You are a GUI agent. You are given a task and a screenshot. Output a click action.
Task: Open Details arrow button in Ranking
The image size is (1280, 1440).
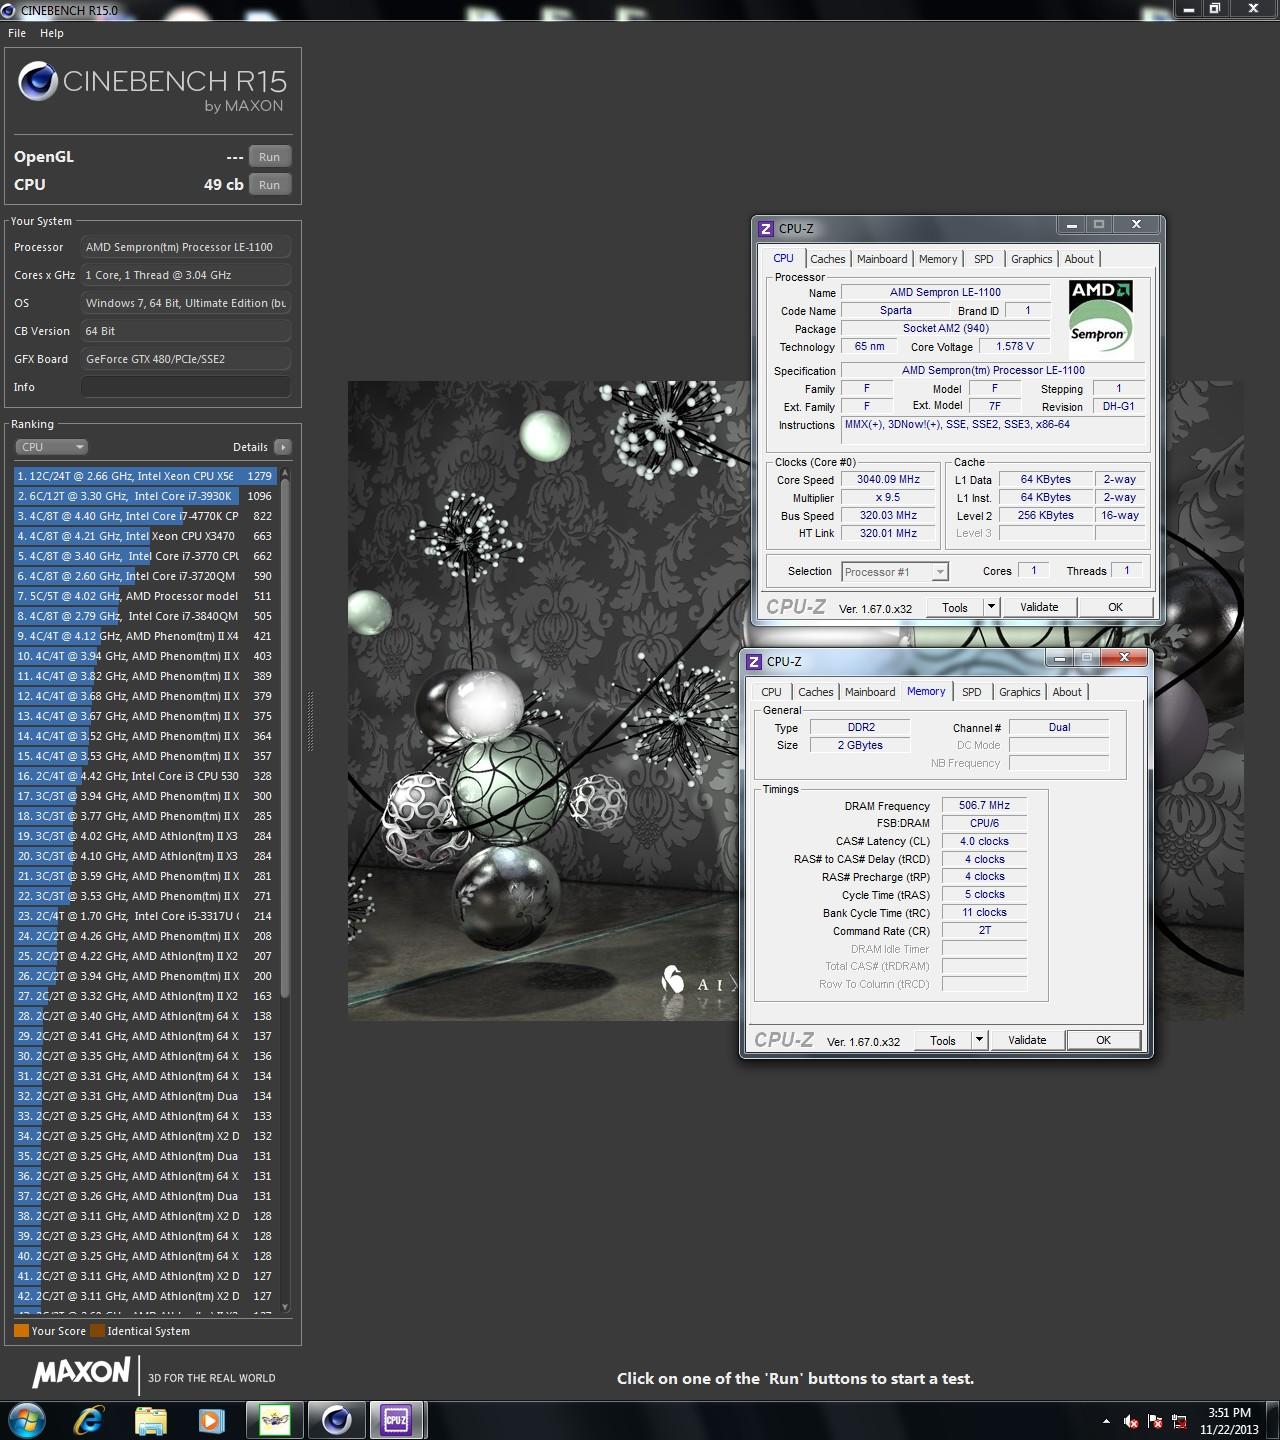coord(283,447)
